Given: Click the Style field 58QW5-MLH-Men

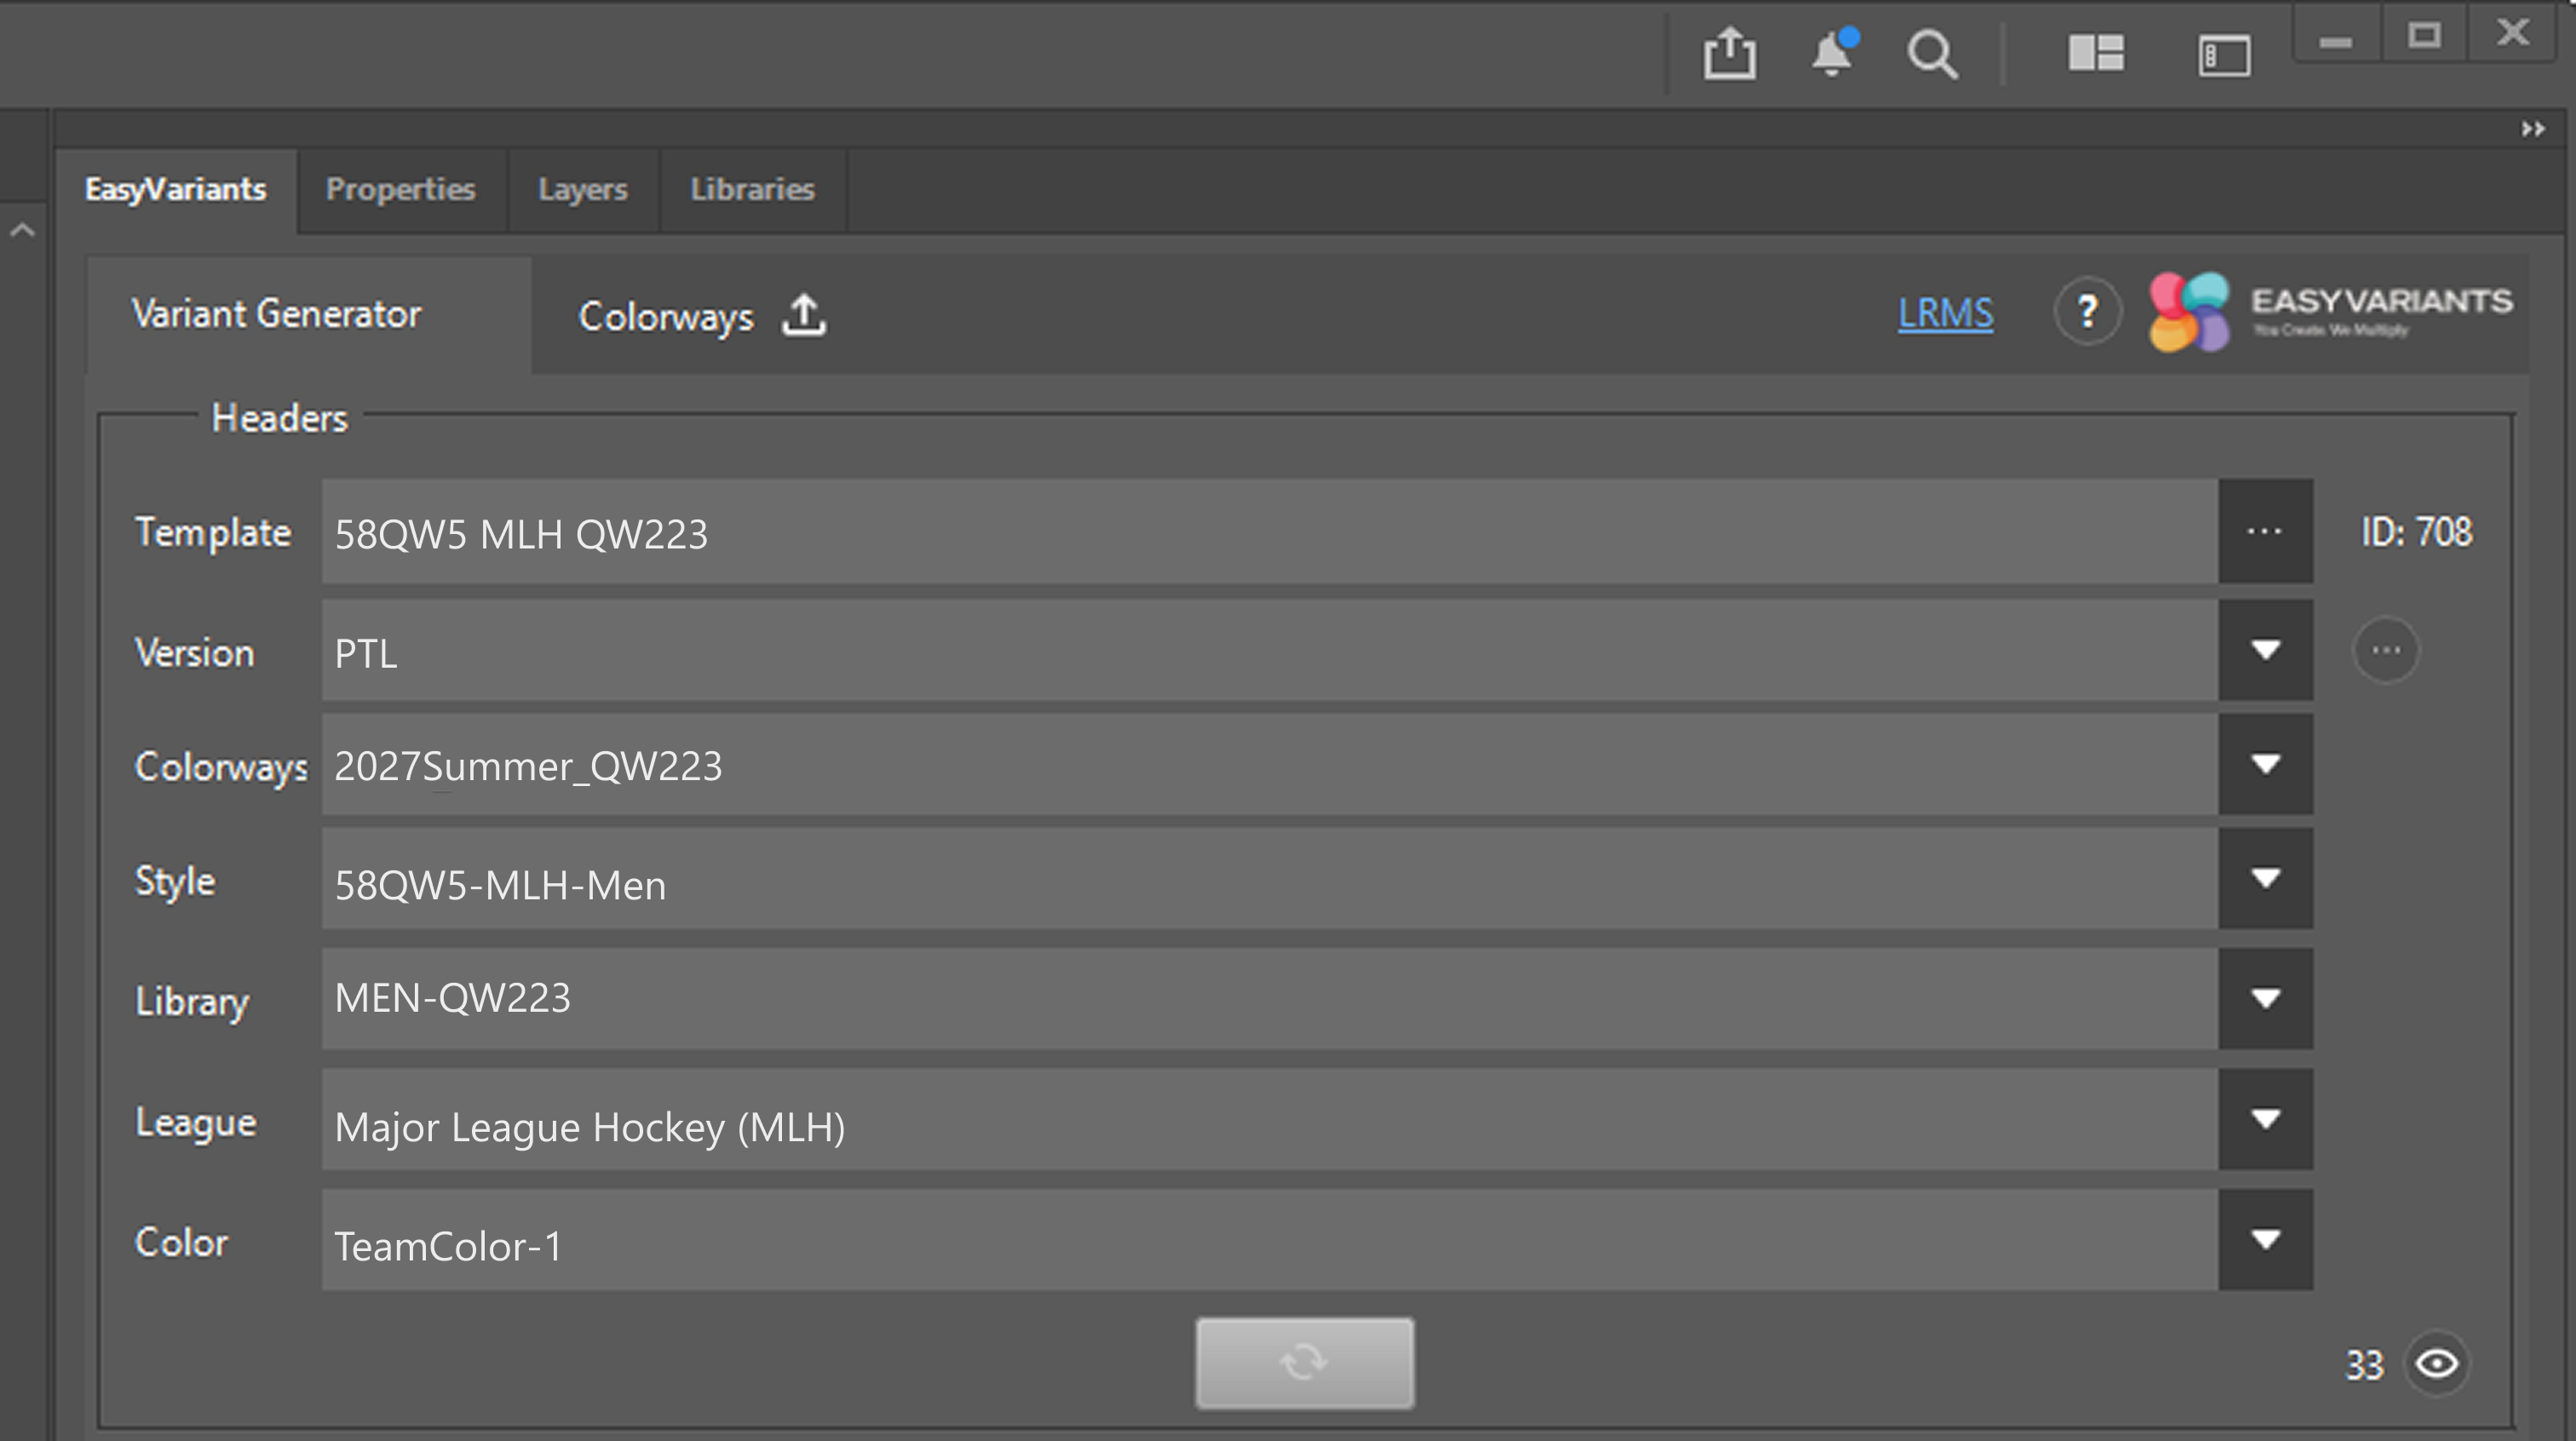Looking at the screenshot, I should click(1270, 878).
